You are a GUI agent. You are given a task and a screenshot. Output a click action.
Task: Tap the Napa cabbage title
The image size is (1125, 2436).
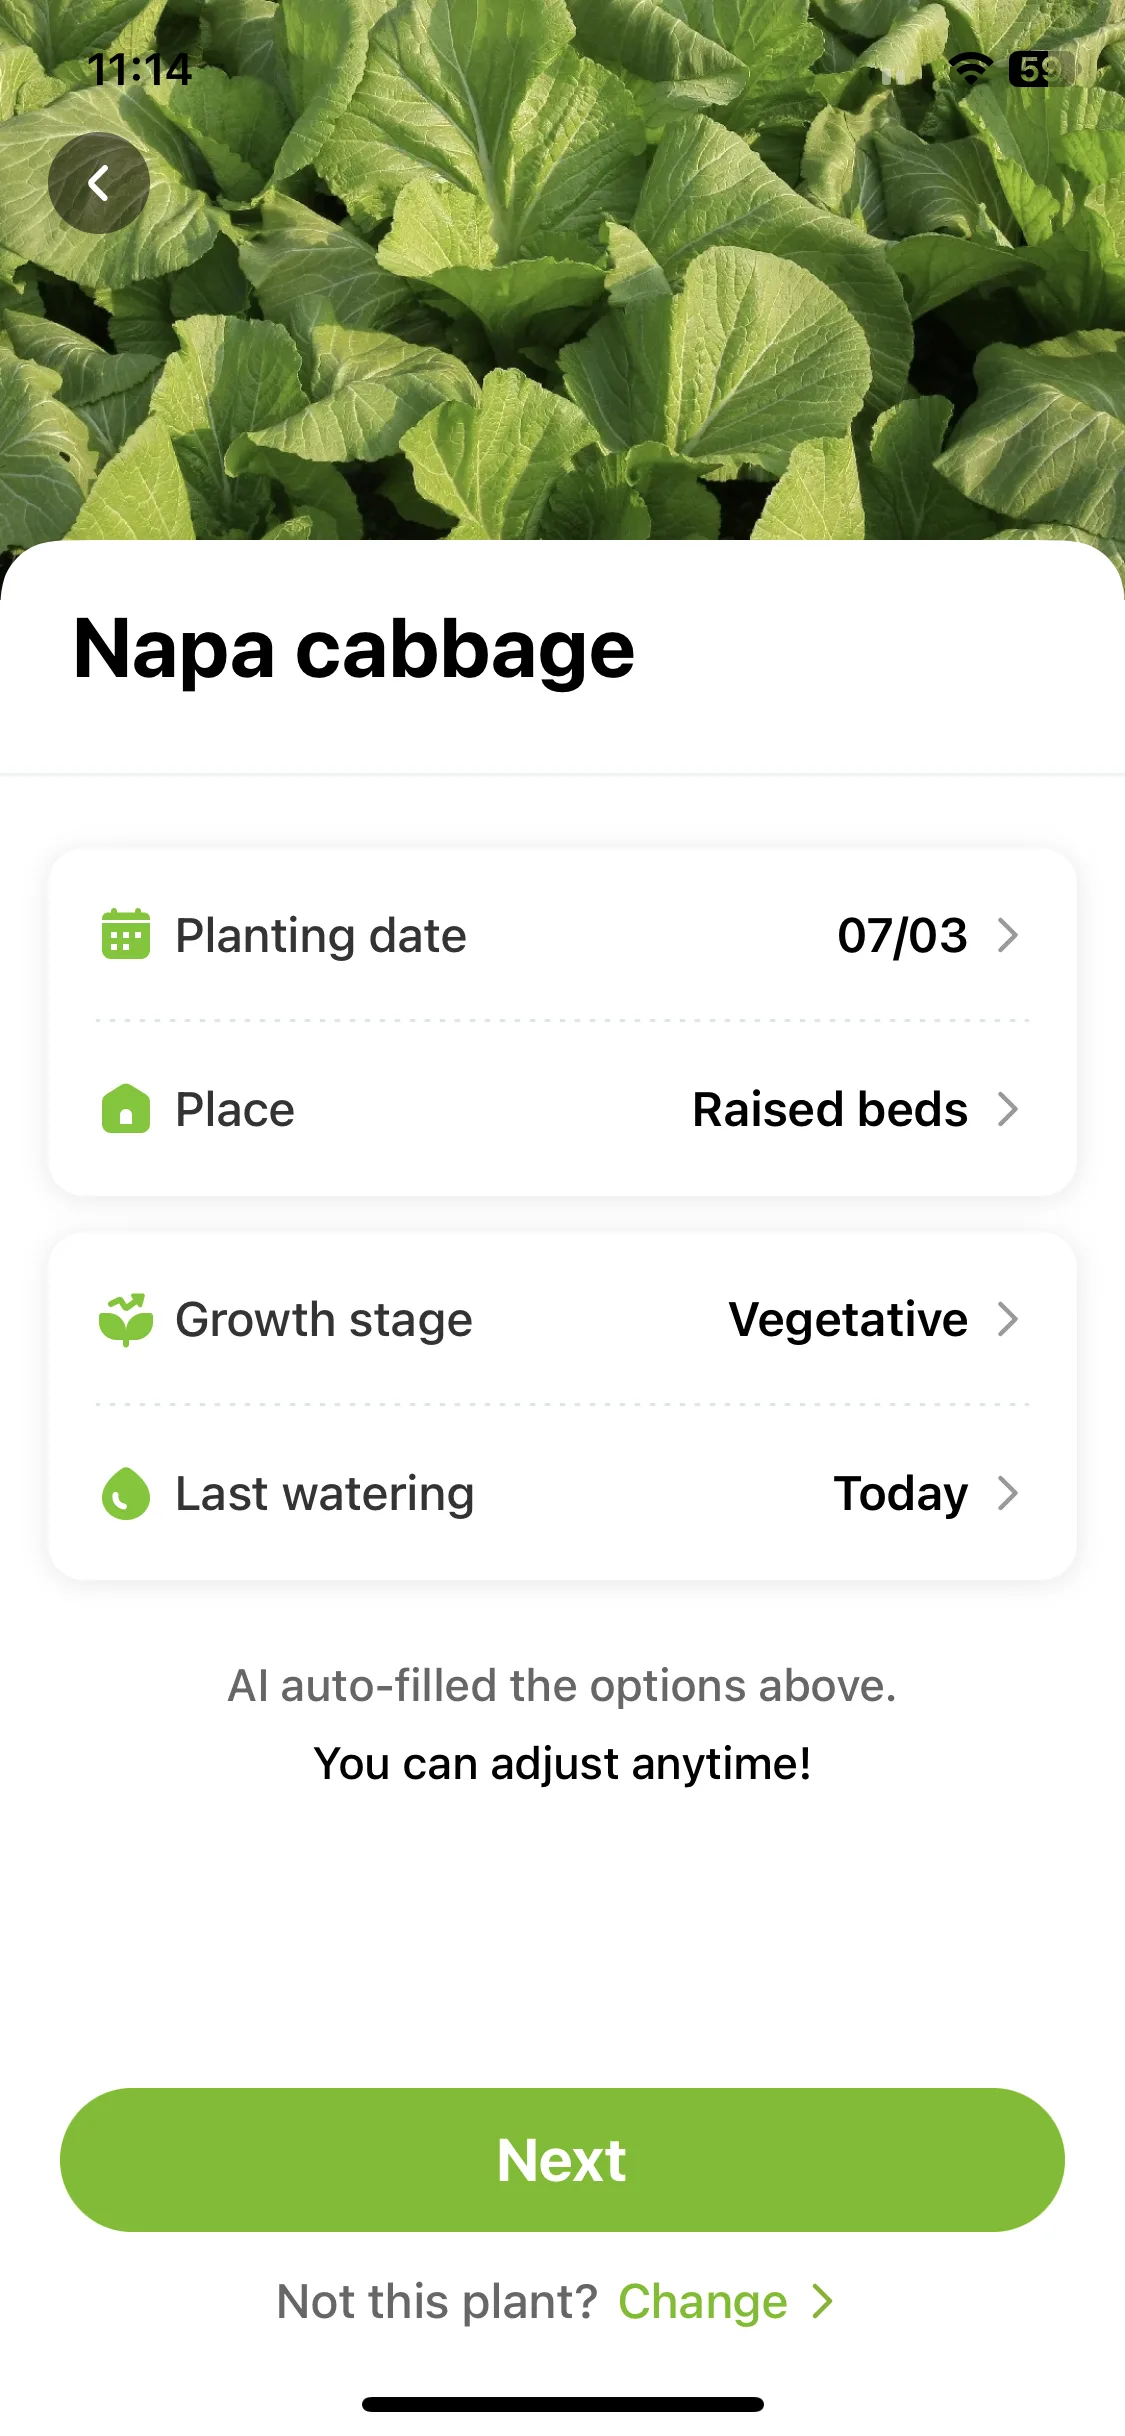click(x=354, y=650)
